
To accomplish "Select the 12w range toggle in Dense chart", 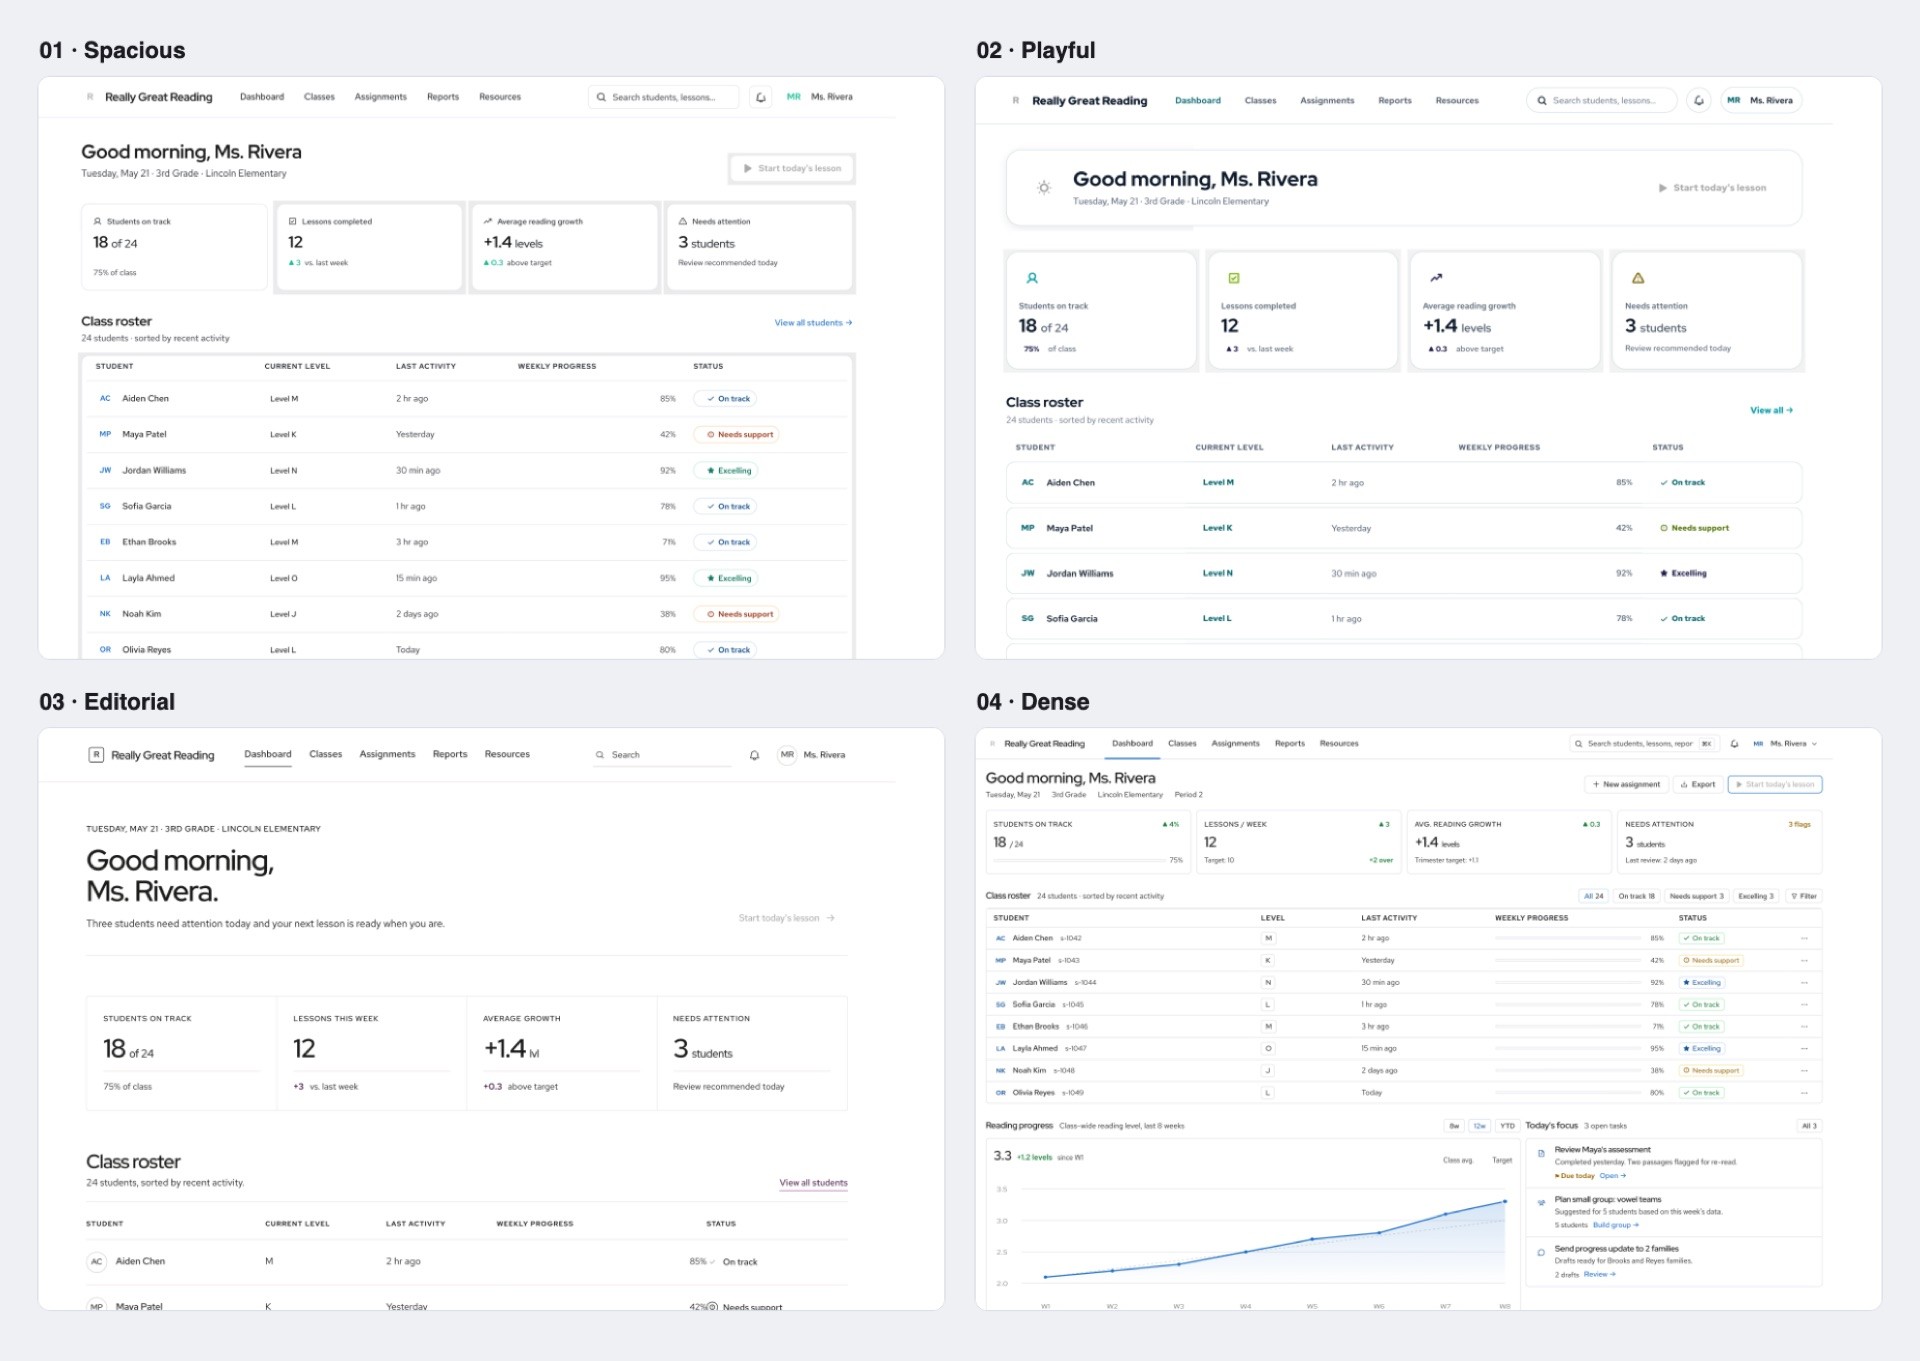I will tap(1480, 1126).
